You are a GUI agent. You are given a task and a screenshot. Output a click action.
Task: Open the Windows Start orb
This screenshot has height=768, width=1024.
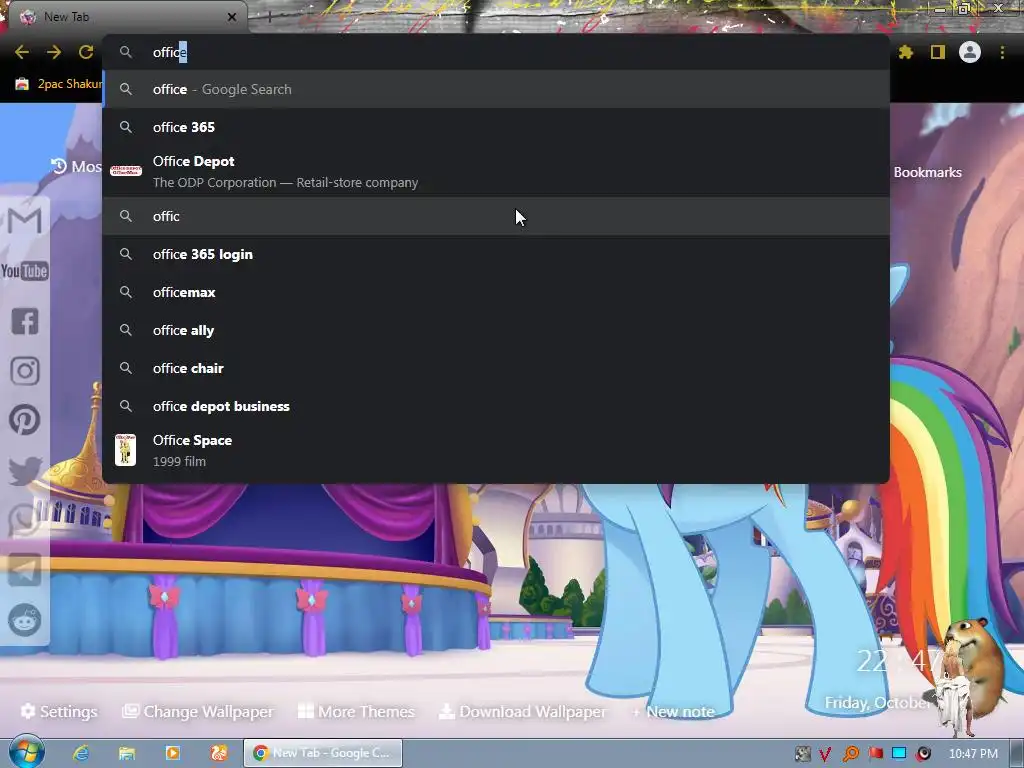[x=27, y=752]
